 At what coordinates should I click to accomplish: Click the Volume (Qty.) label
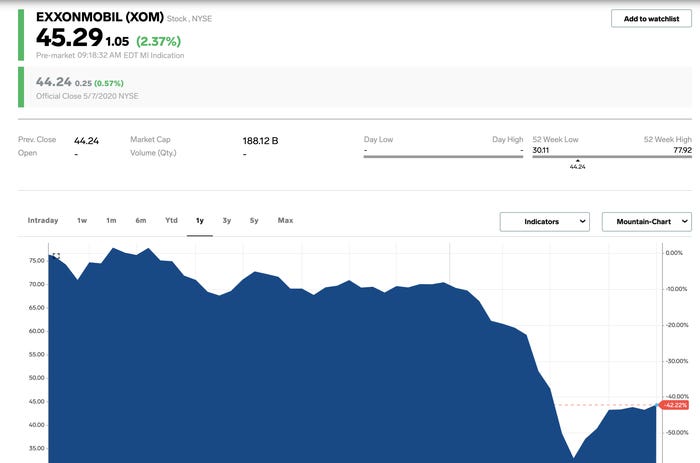pyautogui.click(x=153, y=153)
